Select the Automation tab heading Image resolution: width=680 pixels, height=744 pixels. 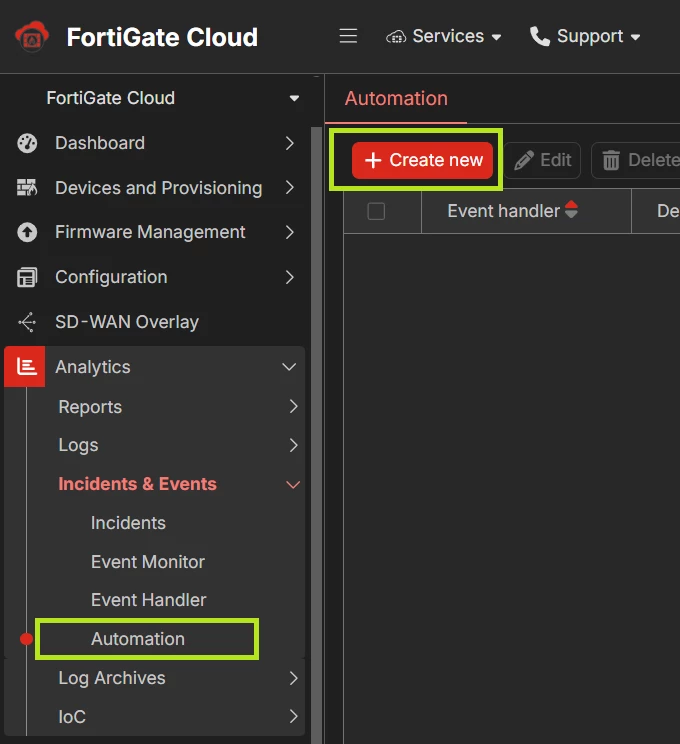click(x=396, y=99)
